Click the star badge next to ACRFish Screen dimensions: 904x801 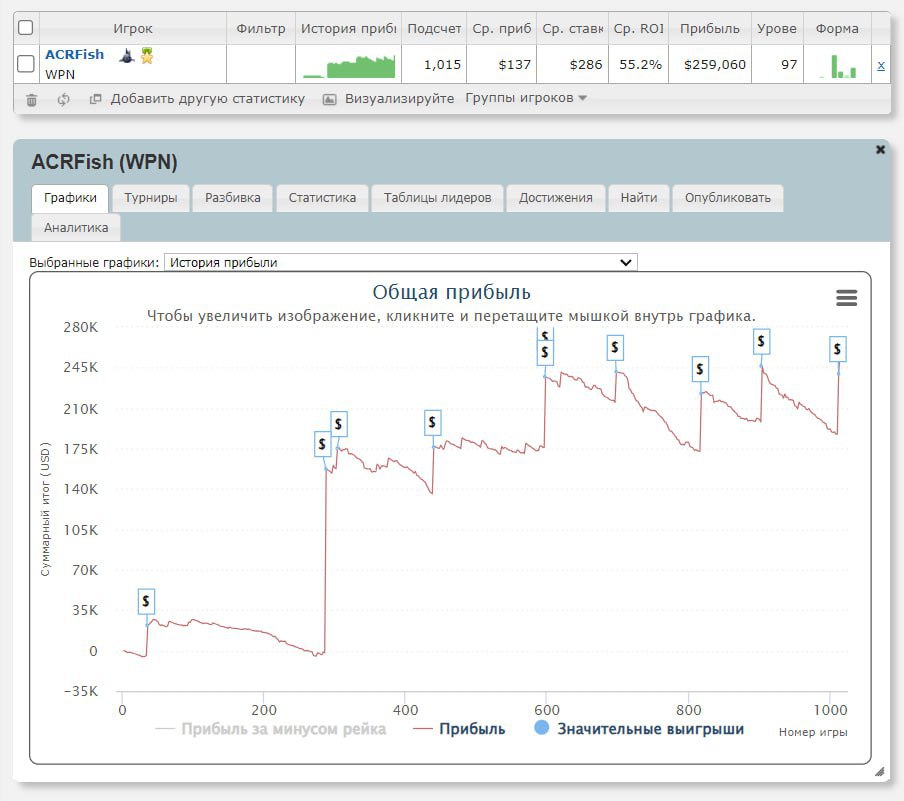coord(147,56)
